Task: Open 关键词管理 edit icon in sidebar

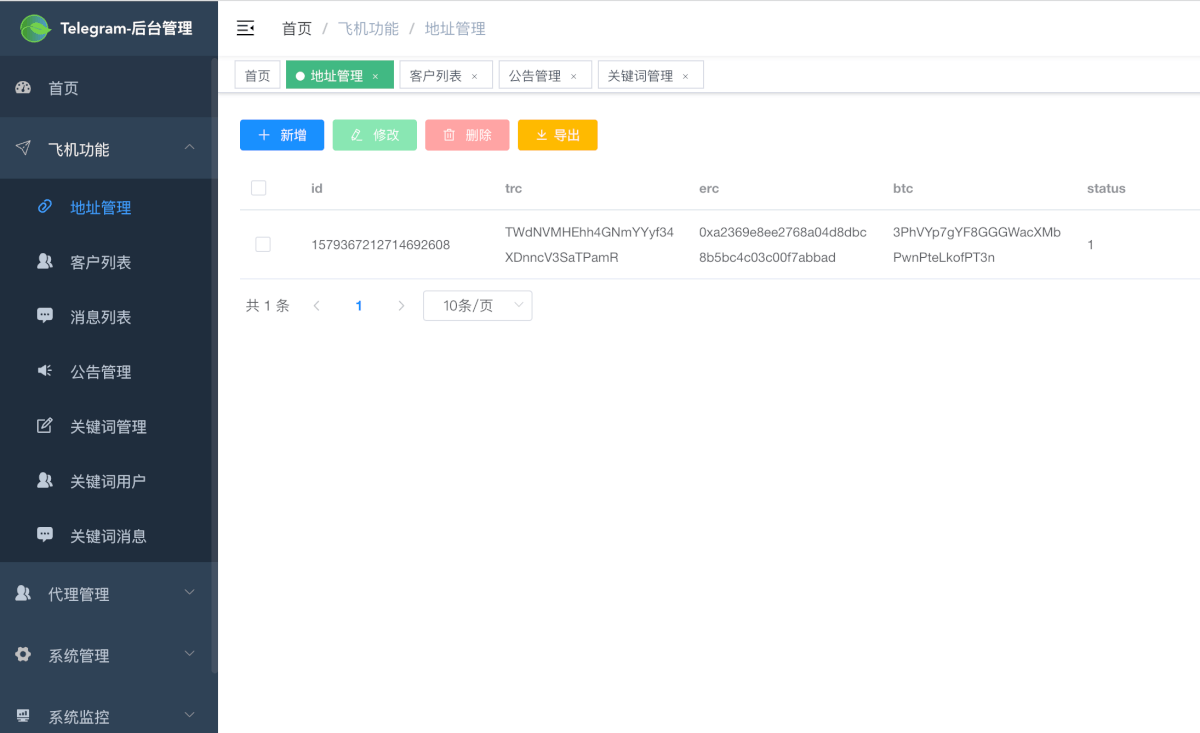Action: coord(44,426)
